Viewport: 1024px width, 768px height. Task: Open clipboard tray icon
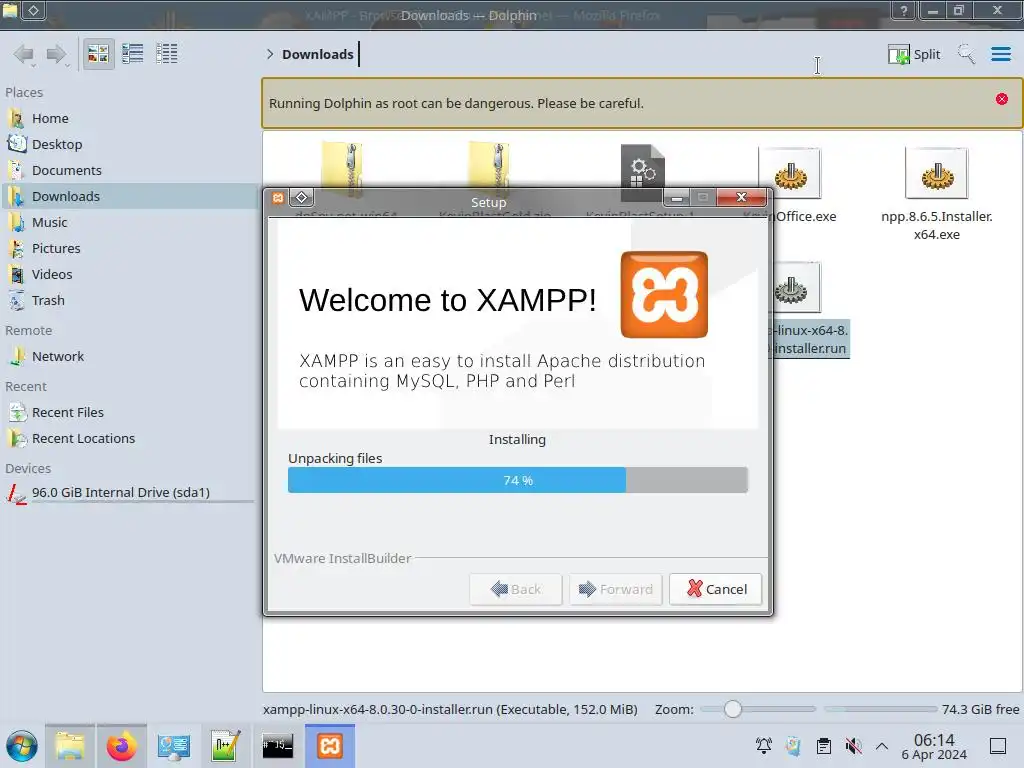click(x=824, y=746)
